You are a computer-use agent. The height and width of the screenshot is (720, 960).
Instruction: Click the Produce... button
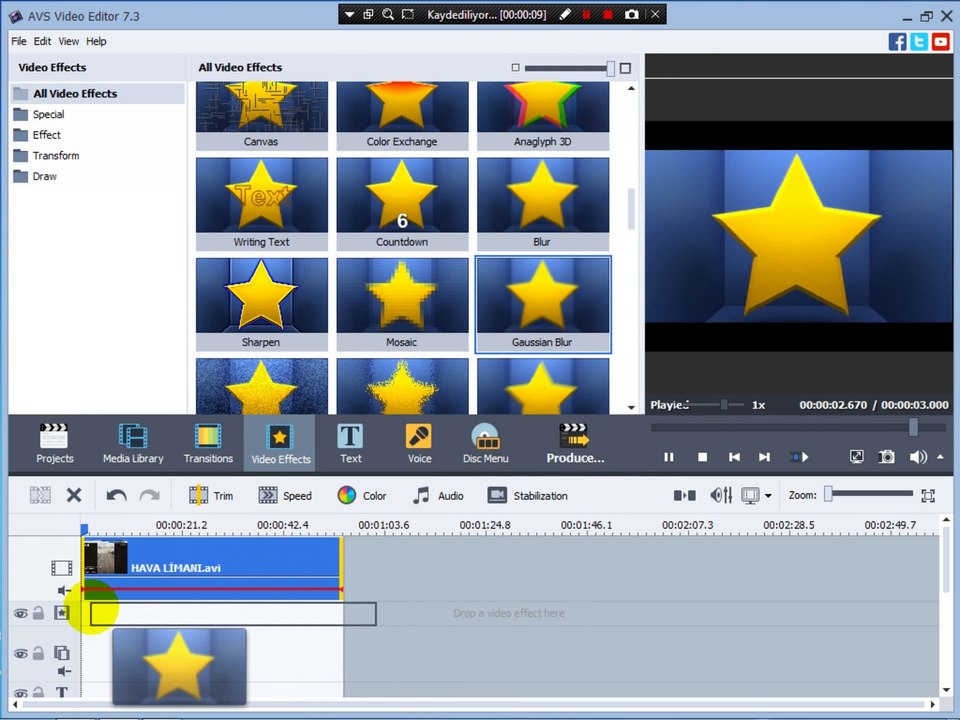click(575, 443)
